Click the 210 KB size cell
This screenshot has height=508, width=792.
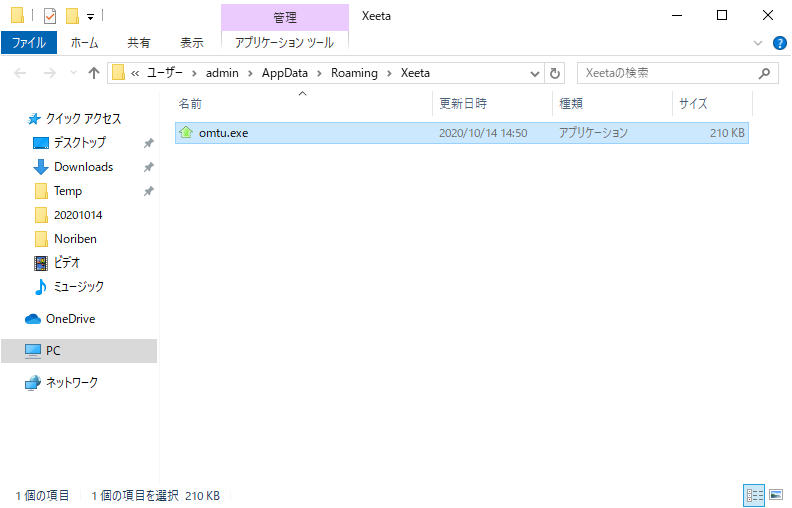point(727,133)
